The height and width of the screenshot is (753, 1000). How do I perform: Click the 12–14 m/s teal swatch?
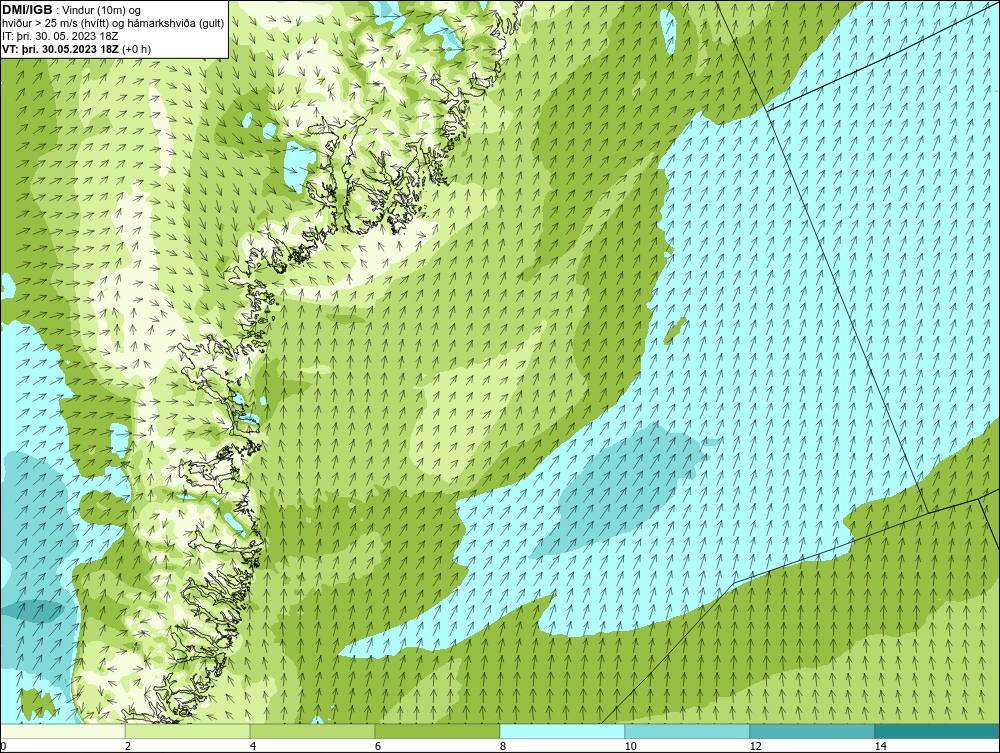point(812,731)
